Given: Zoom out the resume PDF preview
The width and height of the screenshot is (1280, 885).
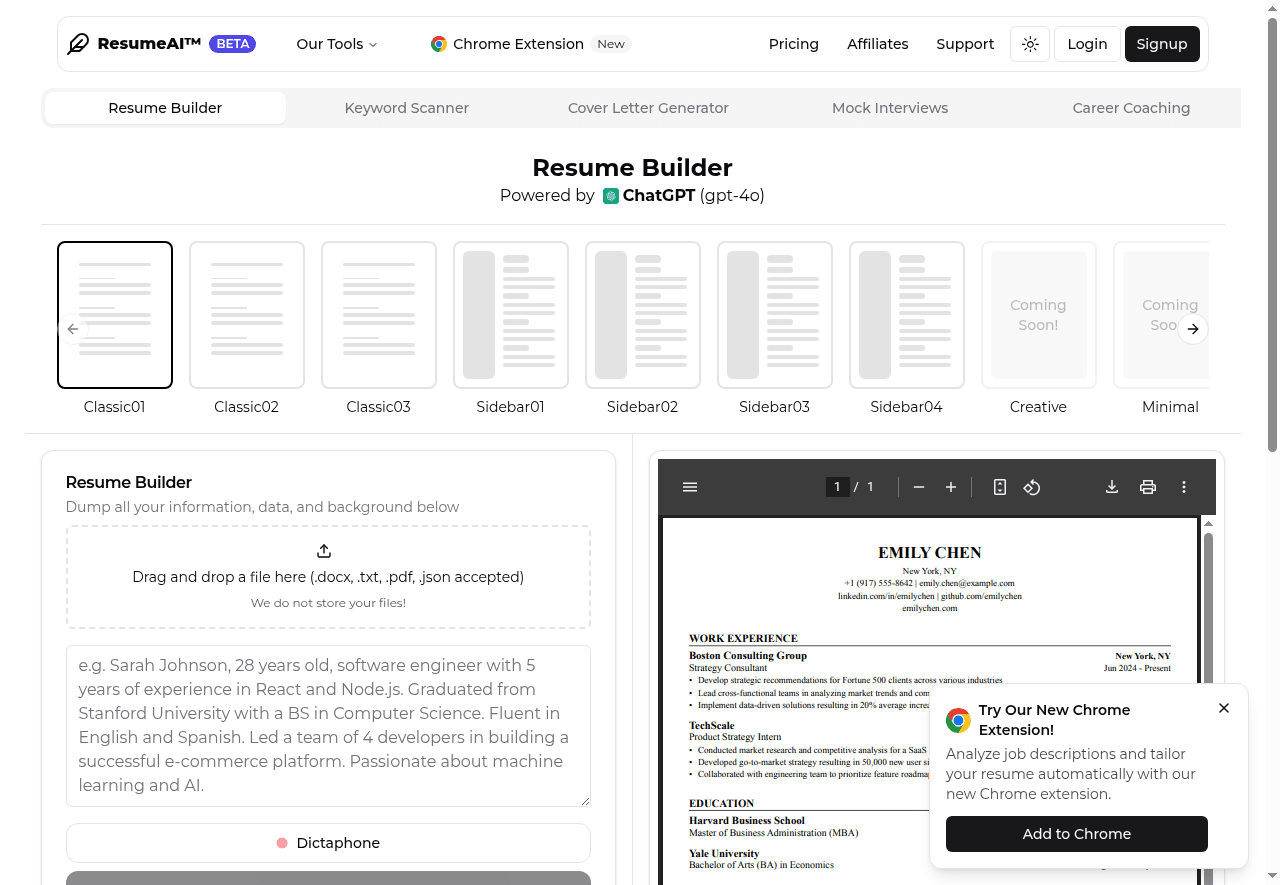Looking at the screenshot, I should point(919,487).
